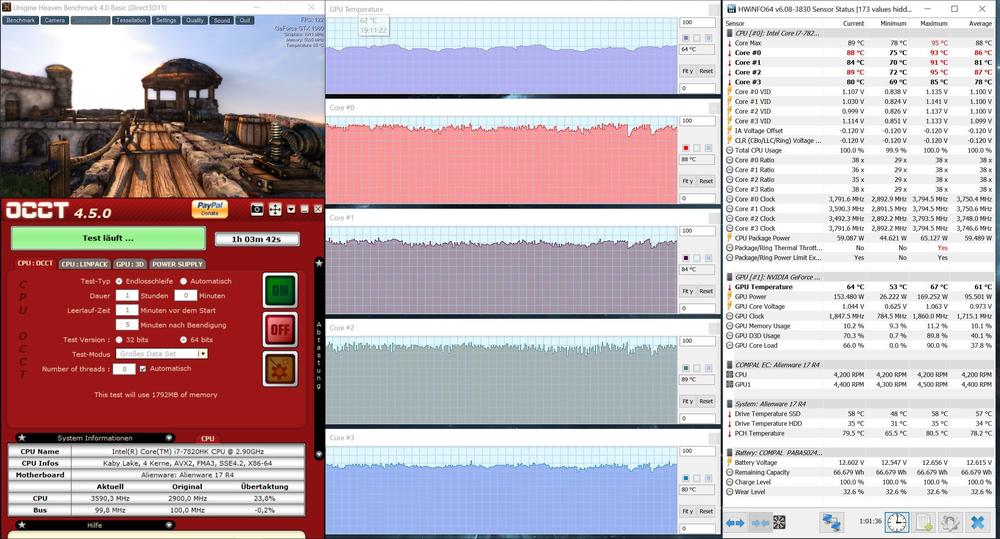
Task: Uncheck Automatisch for number of threads
Action: [x=143, y=369]
